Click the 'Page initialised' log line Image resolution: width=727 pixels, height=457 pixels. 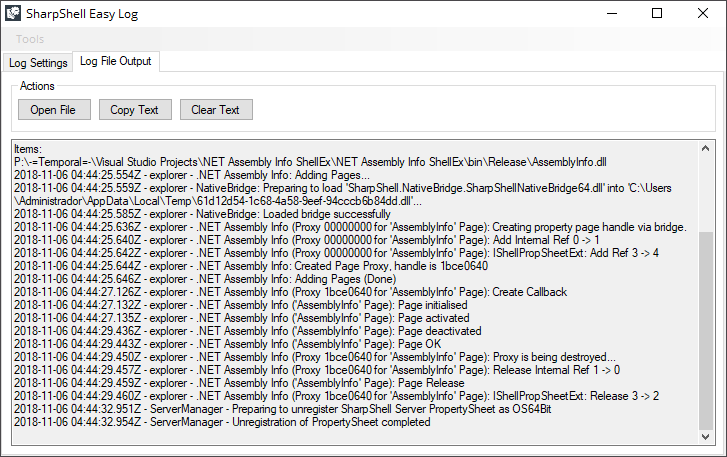[x=241, y=305]
